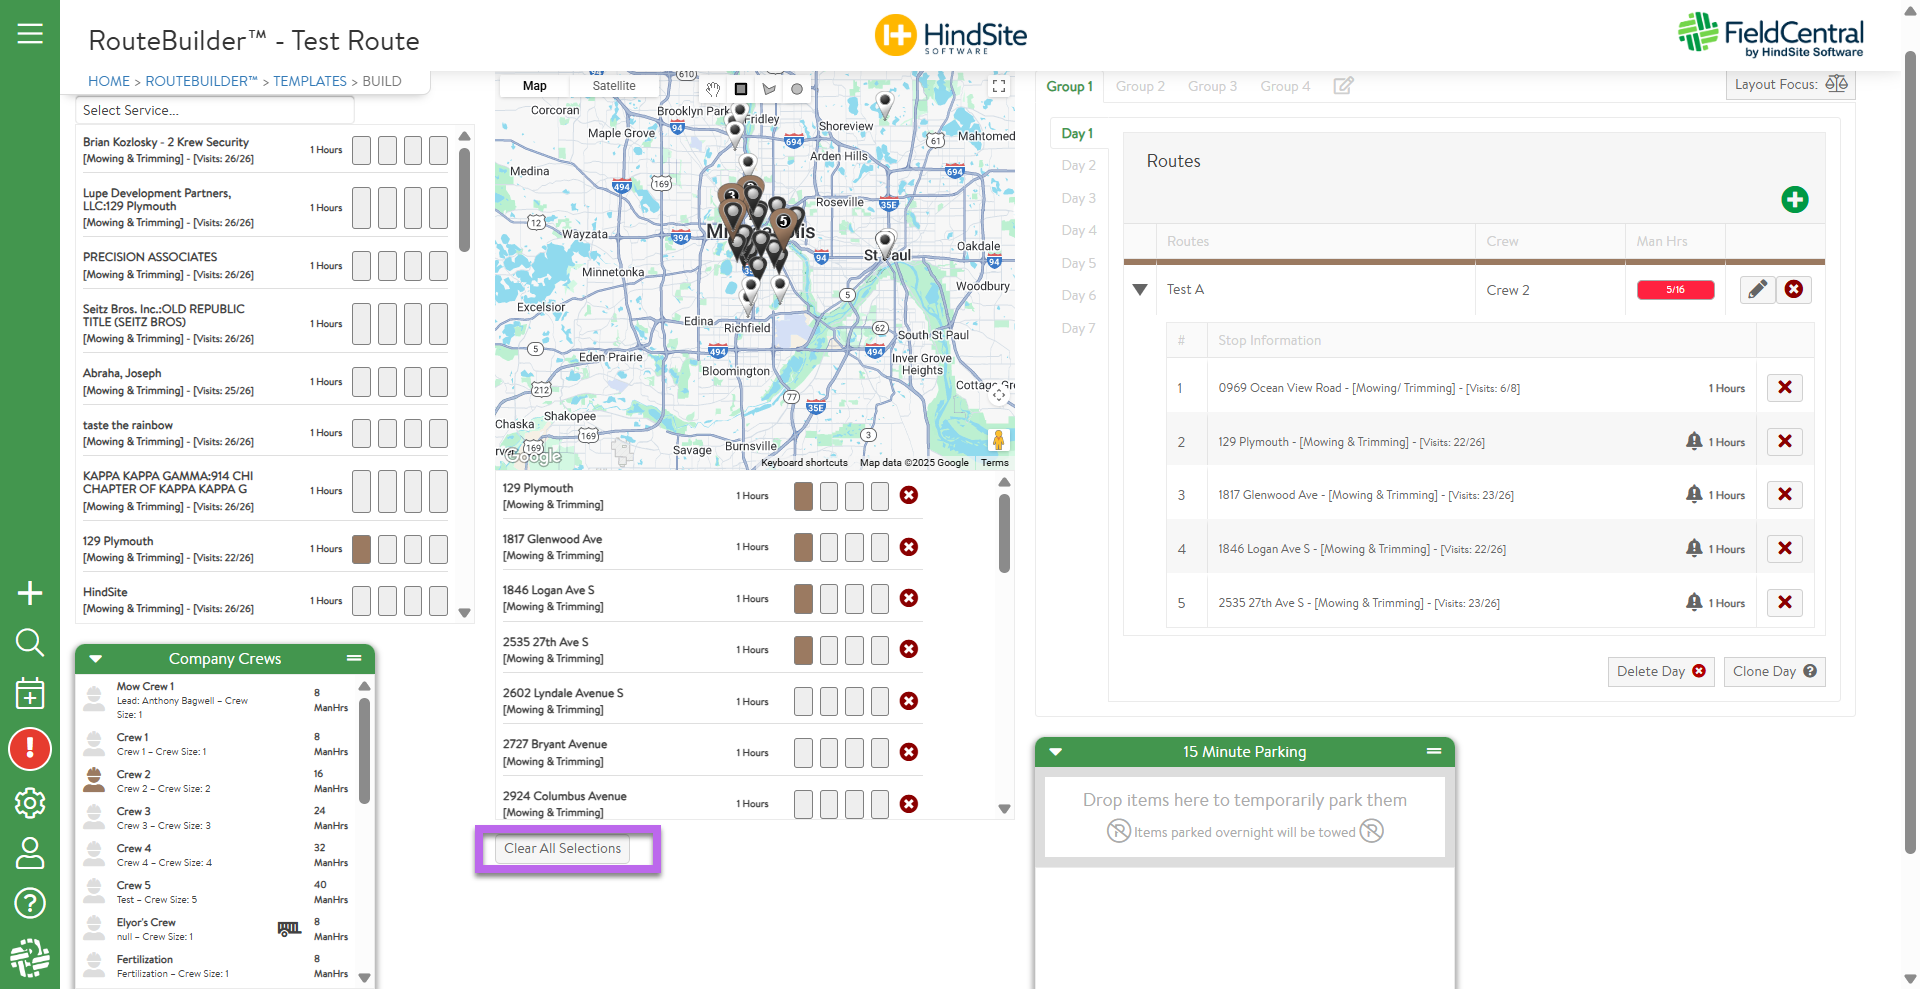This screenshot has width=1920, height=989.
Task: Collapse the Company Crews panel
Action: pos(96,659)
